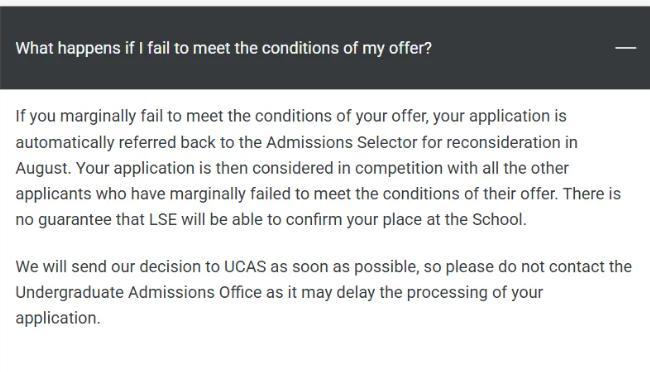Image resolution: width=650 pixels, height=372 pixels.
Task: Click the word "application." ending the last paragraph
Action: [58, 319]
